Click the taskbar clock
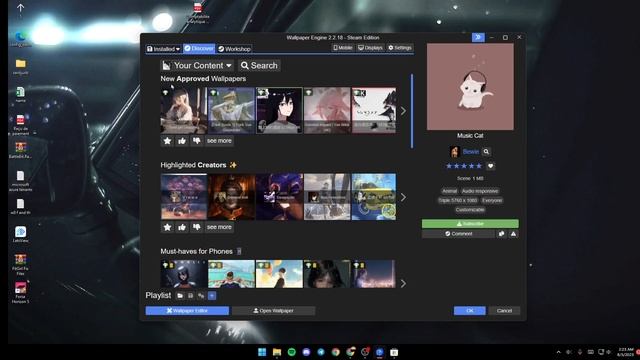 coord(625,352)
